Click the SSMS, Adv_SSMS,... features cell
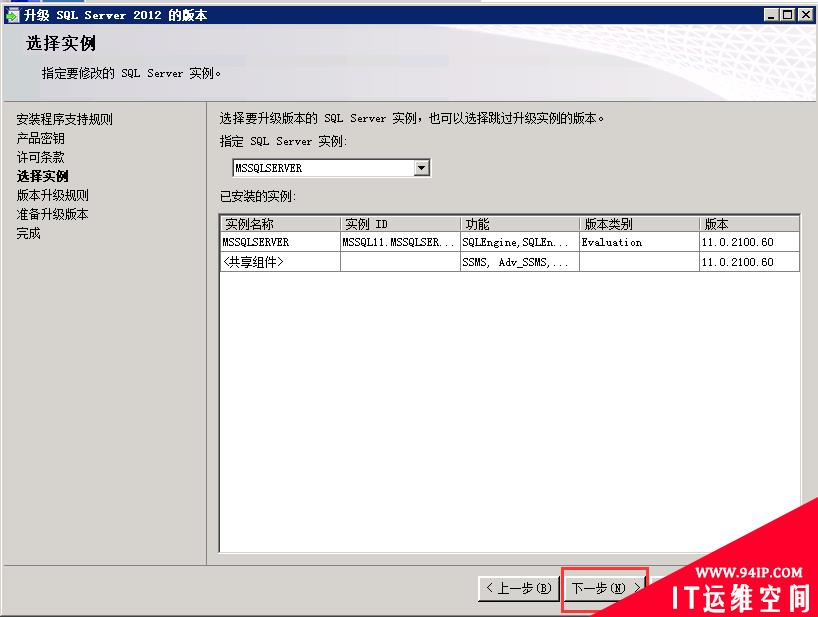The image size is (818, 617). click(520, 262)
